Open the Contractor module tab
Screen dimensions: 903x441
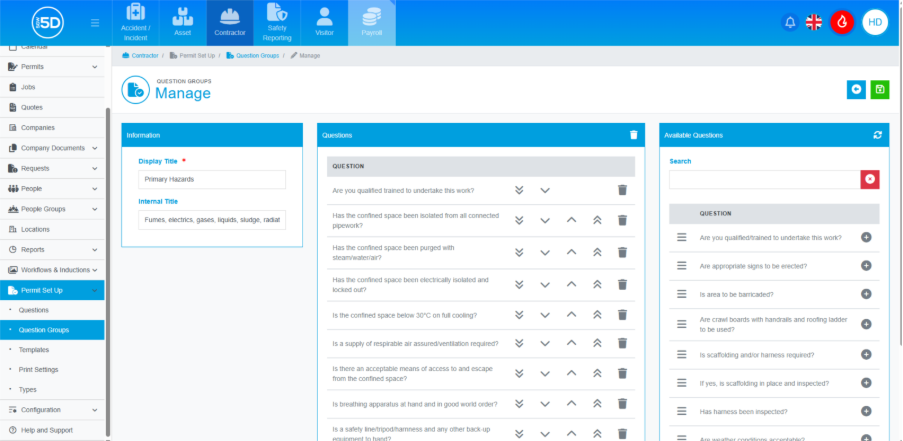230,24
